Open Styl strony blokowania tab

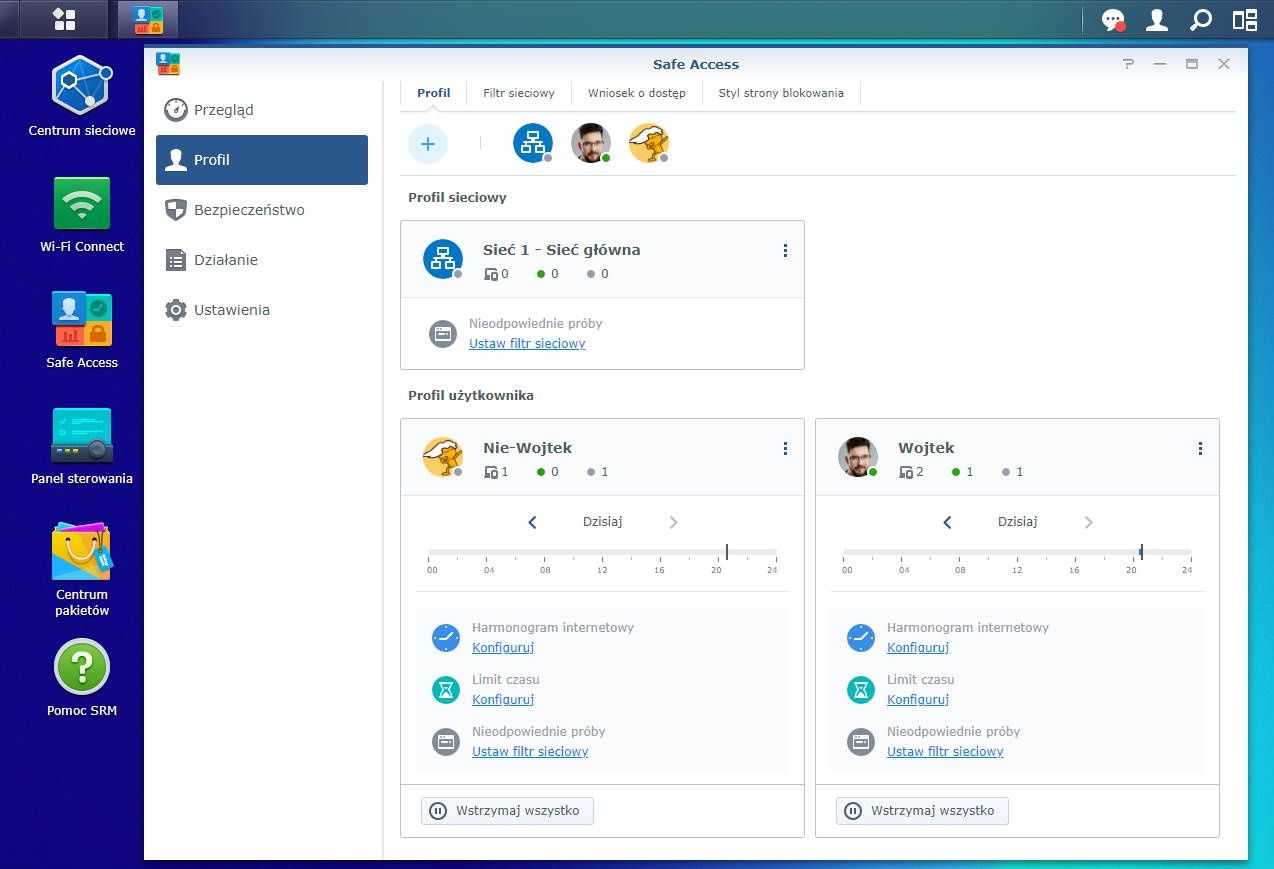coord(781,93)
